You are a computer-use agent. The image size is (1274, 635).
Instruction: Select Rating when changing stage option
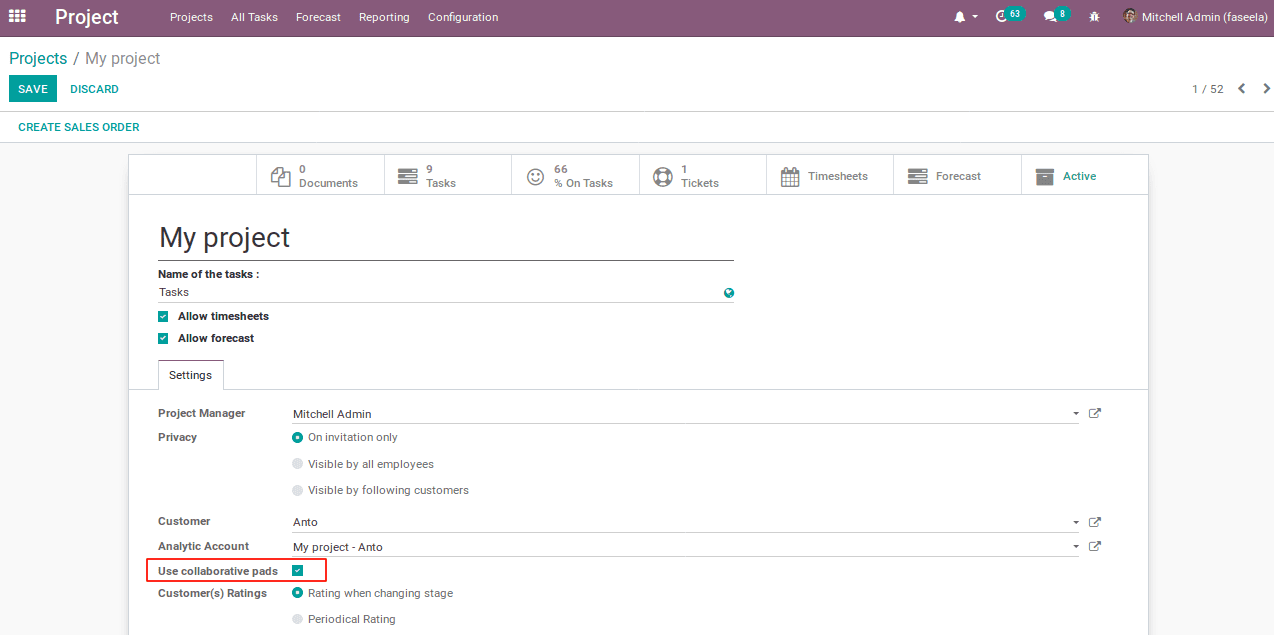297,593
